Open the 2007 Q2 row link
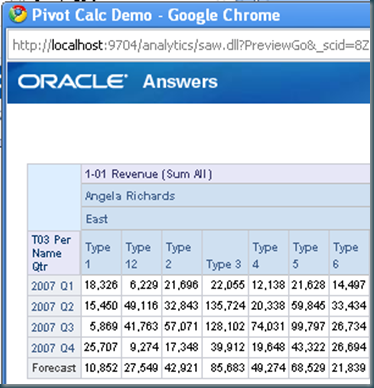374x388 pixels. tap(52, 307)
